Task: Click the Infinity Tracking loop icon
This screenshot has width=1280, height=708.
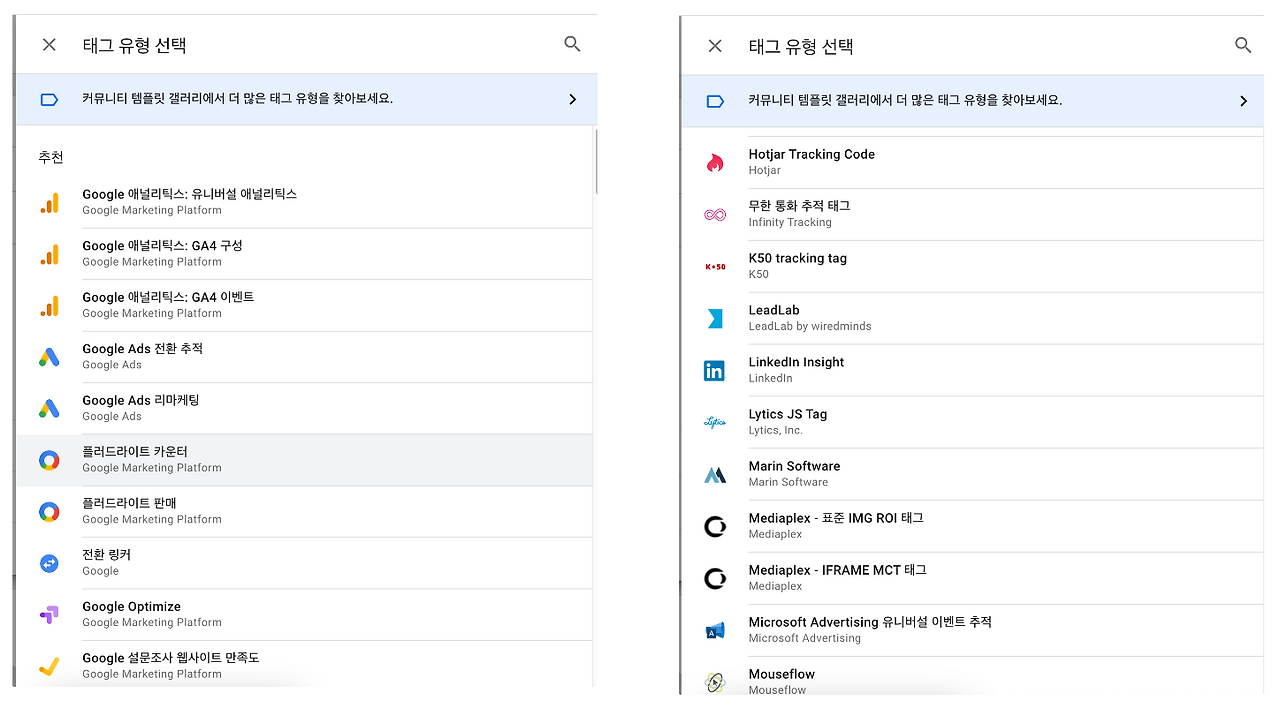Action: point(715,214)
